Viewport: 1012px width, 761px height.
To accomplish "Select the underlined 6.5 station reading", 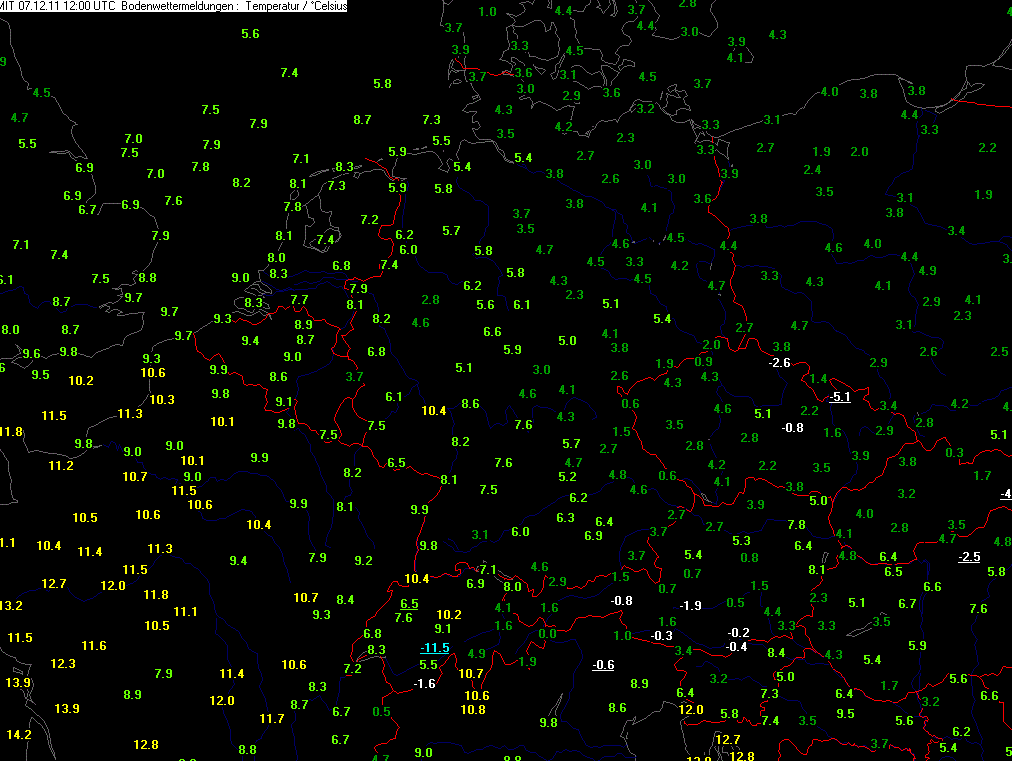I will click(409, 604).
